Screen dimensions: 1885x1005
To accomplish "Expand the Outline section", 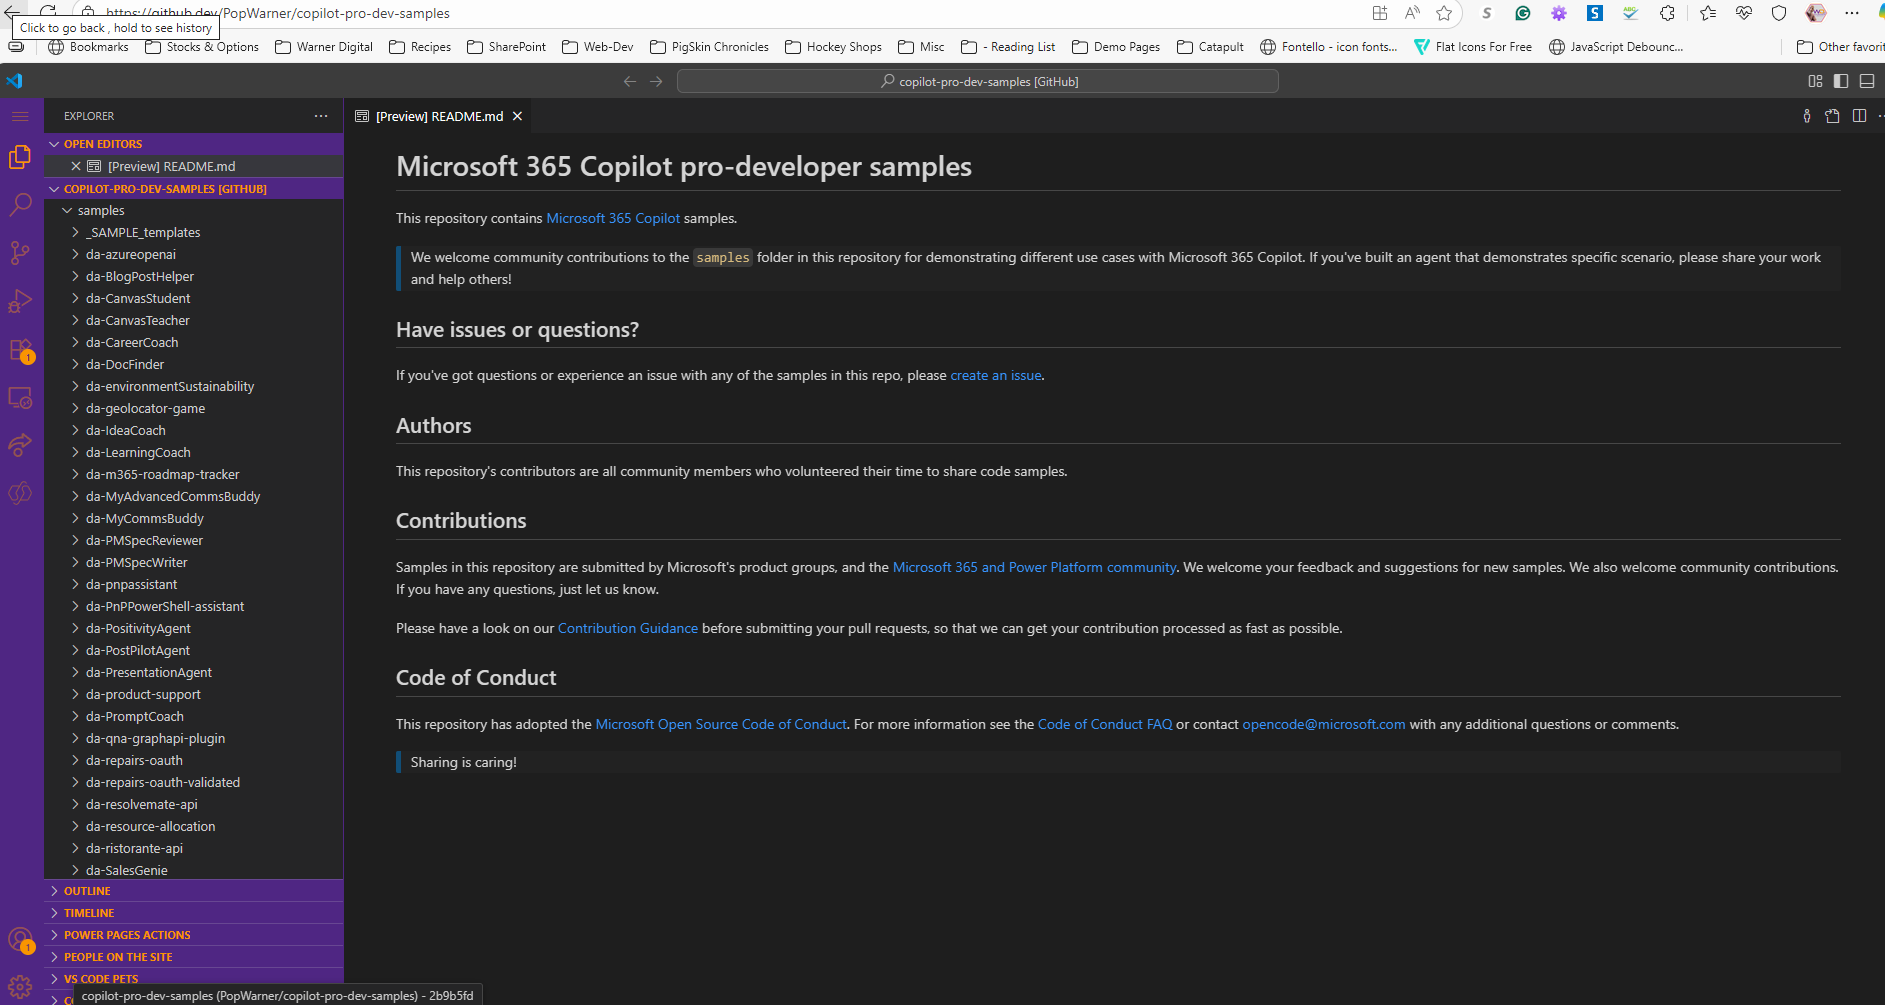I will click(194, 891).
